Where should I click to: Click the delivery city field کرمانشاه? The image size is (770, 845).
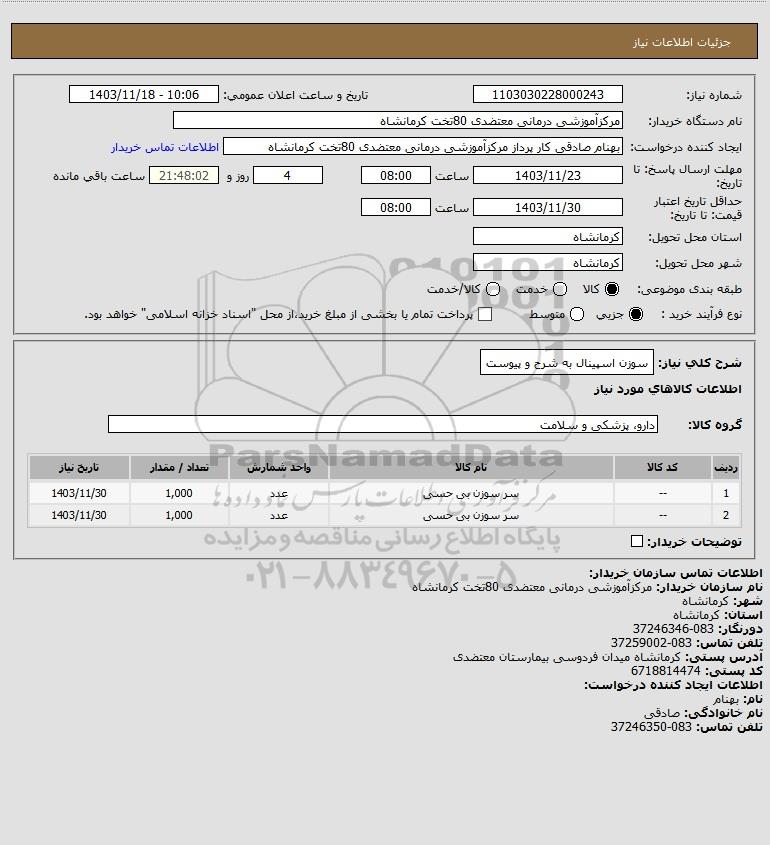[547, 262]
